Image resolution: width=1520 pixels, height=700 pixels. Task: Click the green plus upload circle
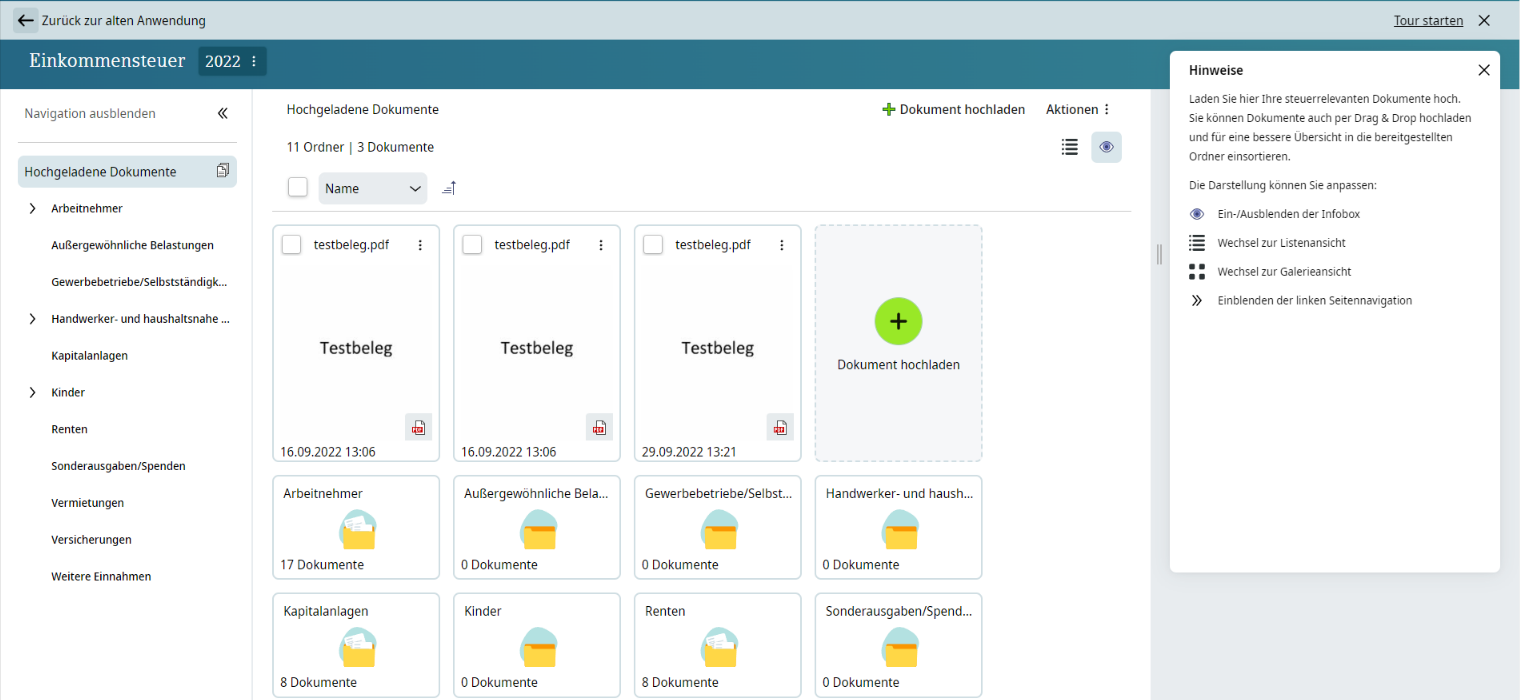pos(898,321)
